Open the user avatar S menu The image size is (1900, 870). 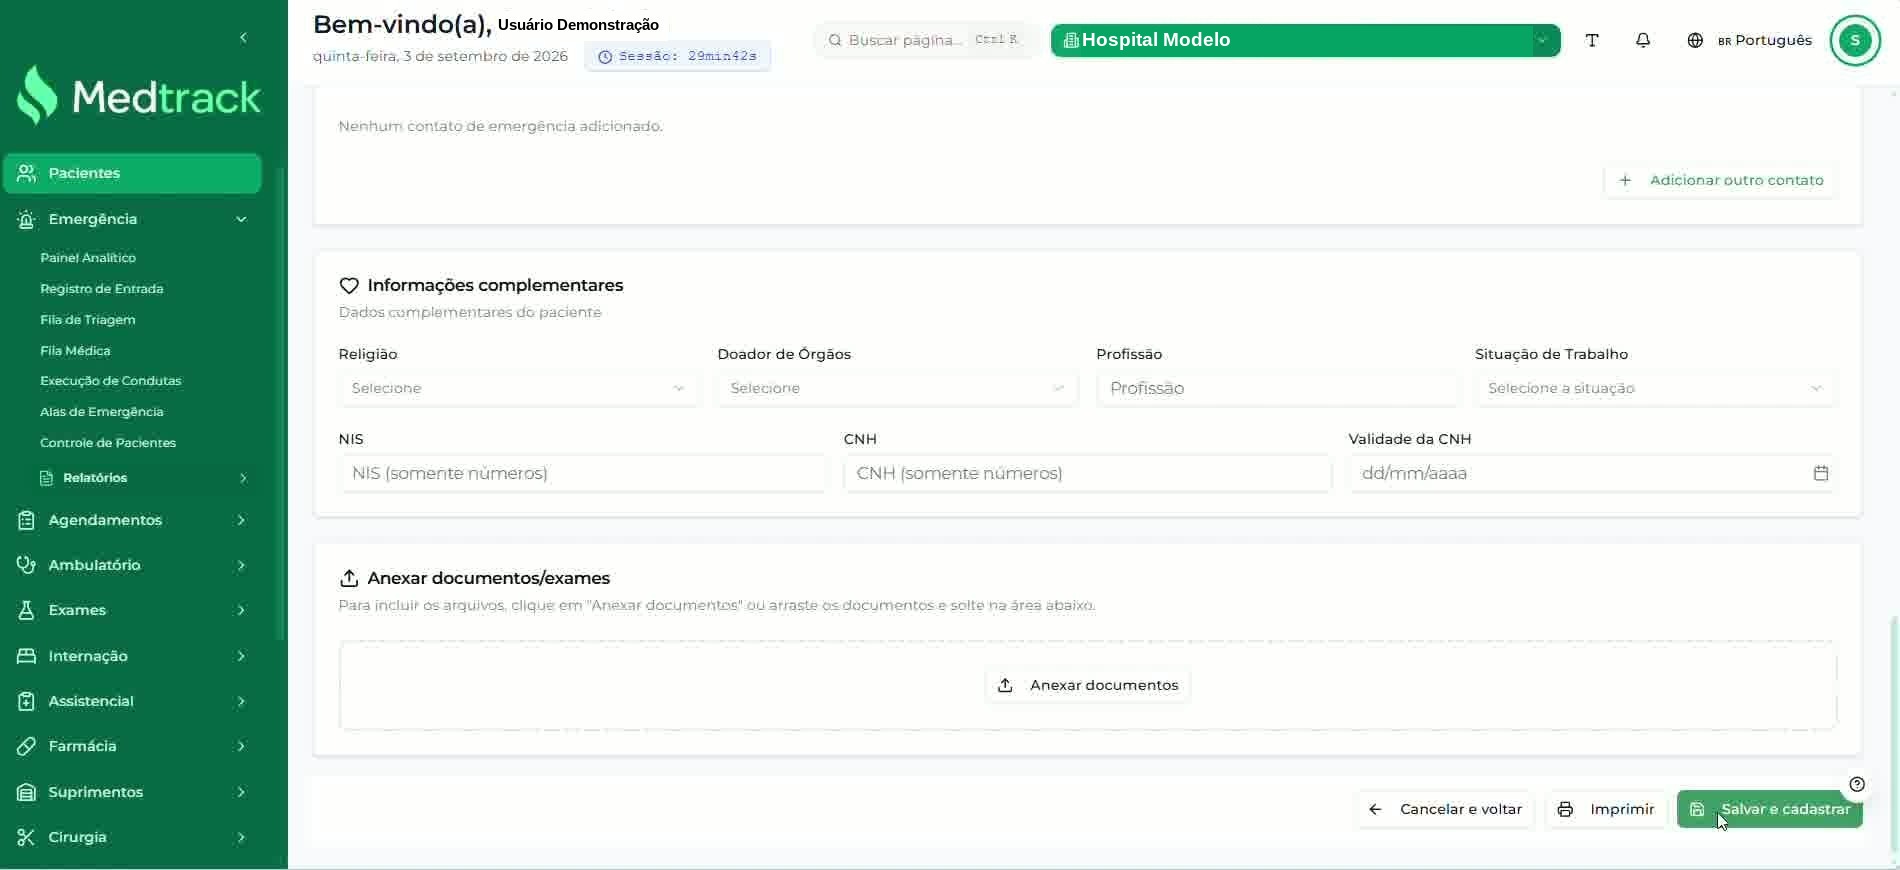pyautogui.click(x=1855, y=40)
